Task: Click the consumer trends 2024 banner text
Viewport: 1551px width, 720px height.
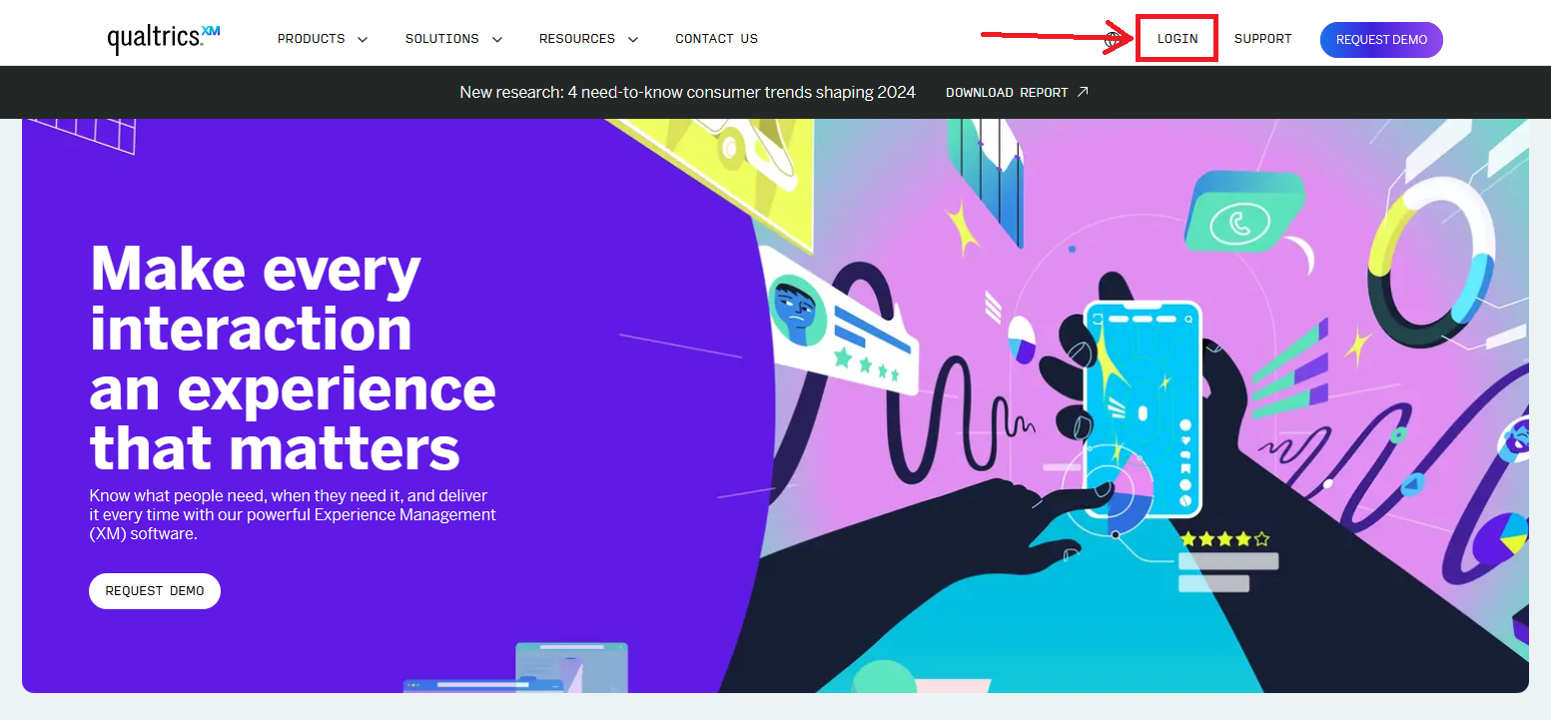Action: 688,92
